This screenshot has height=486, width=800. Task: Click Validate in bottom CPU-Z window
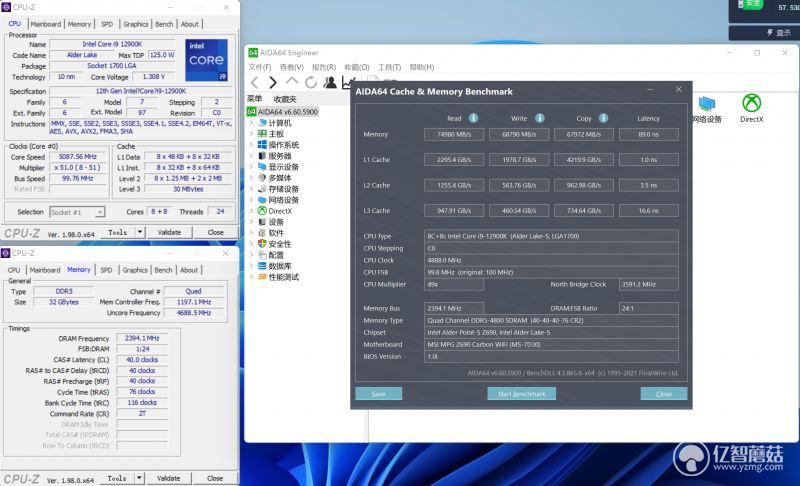(x=169, y=478)
